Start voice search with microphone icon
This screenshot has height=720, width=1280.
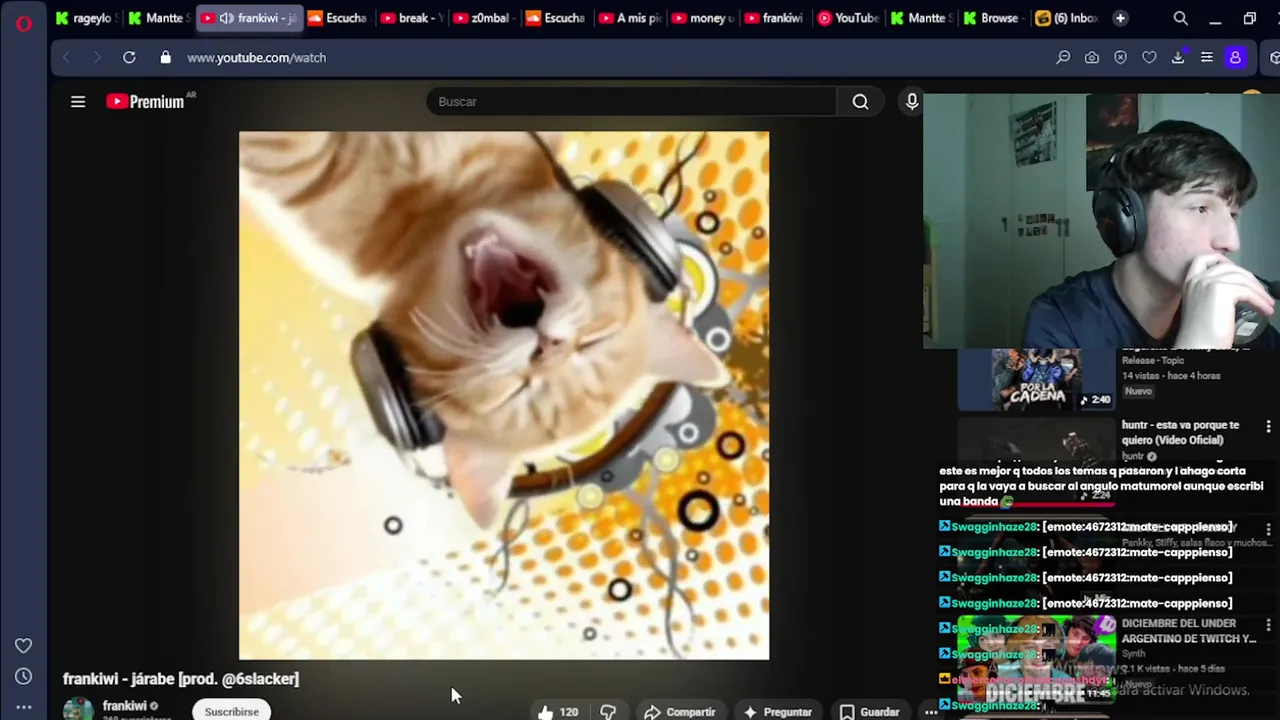pyautogui.click(x=912, y=101)
